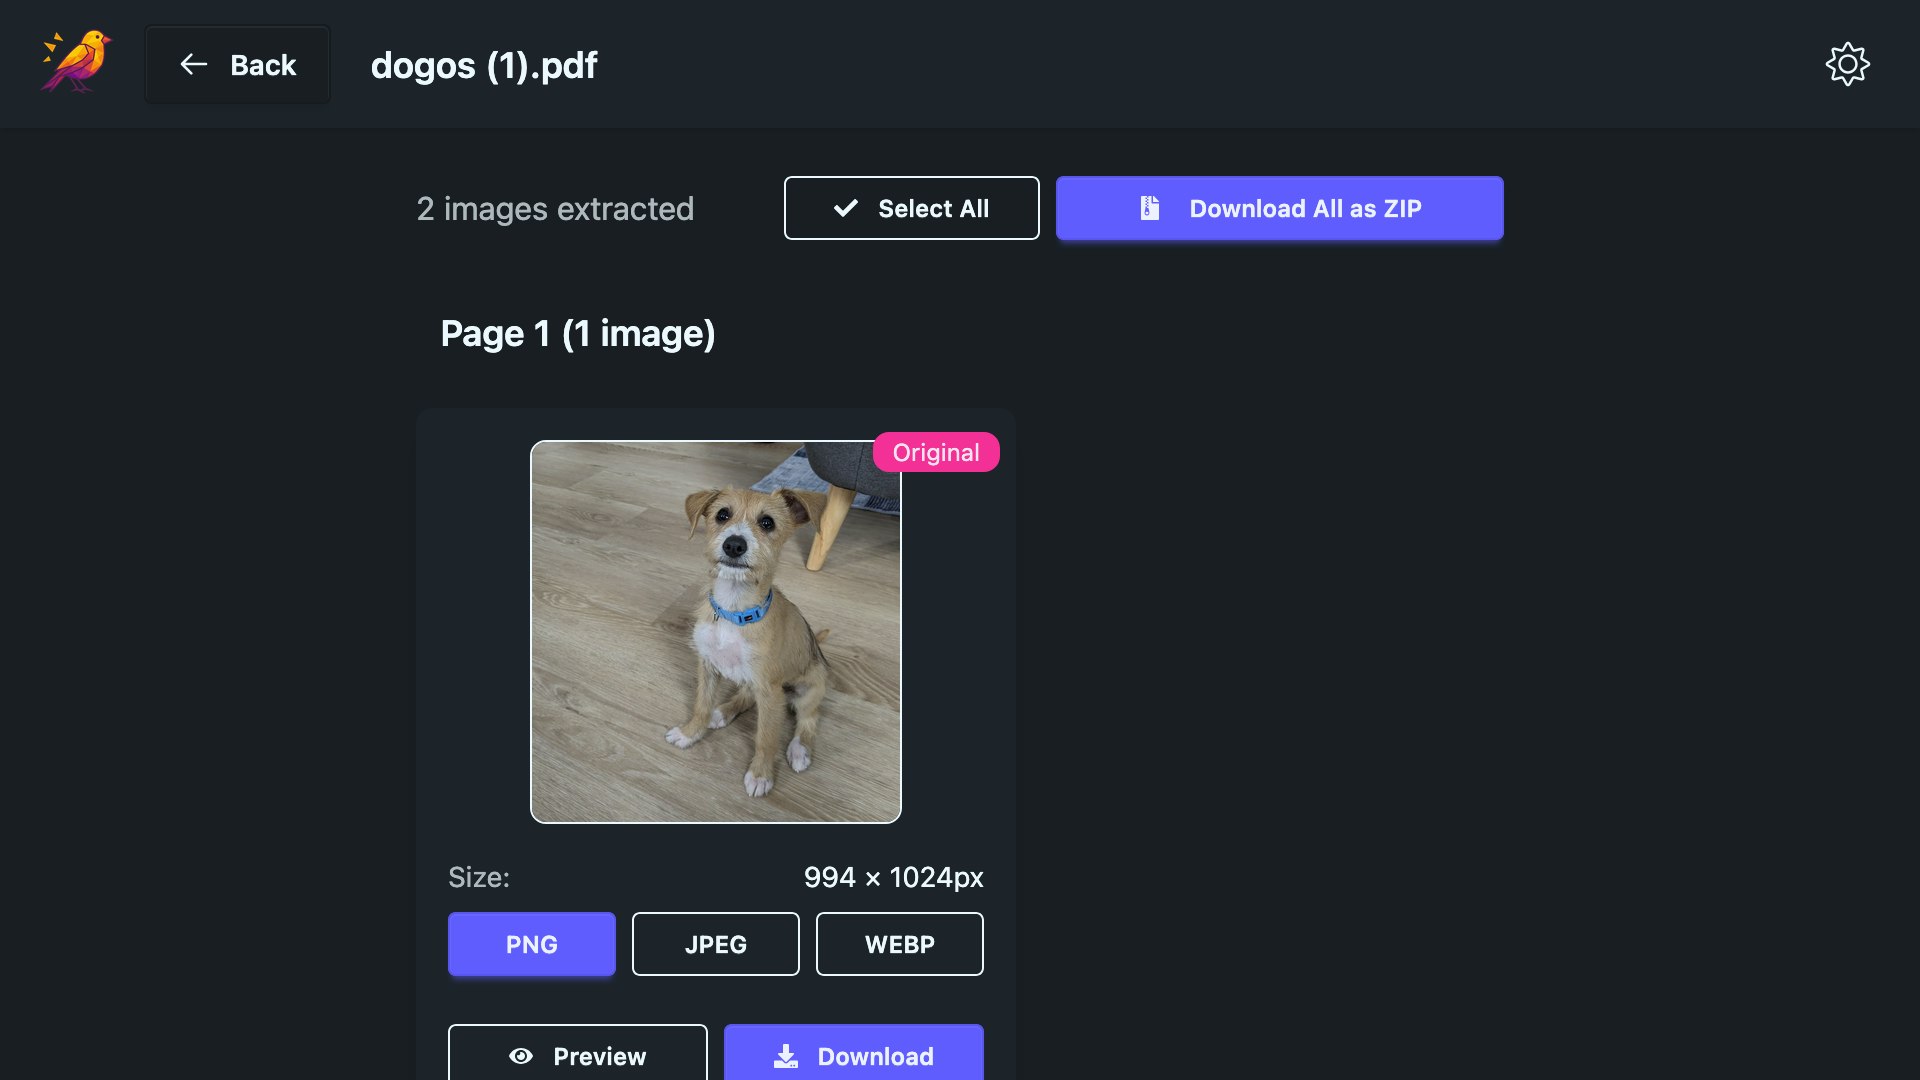1920x1080 pixels.
Task: Click the dog photo thumbnail
Action: (715, 632)
